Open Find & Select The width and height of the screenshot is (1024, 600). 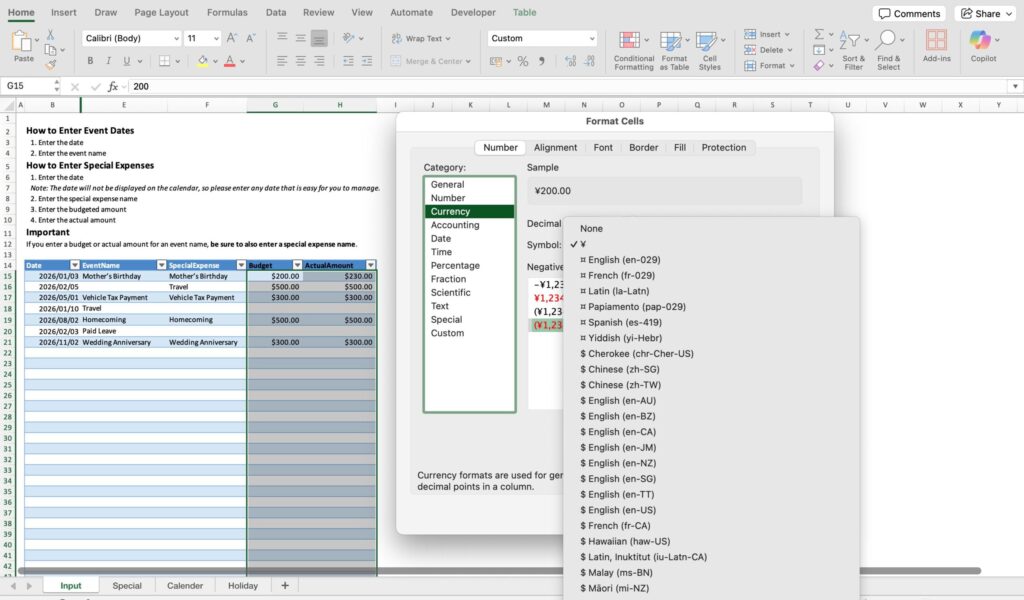click(x=888, y=49)
